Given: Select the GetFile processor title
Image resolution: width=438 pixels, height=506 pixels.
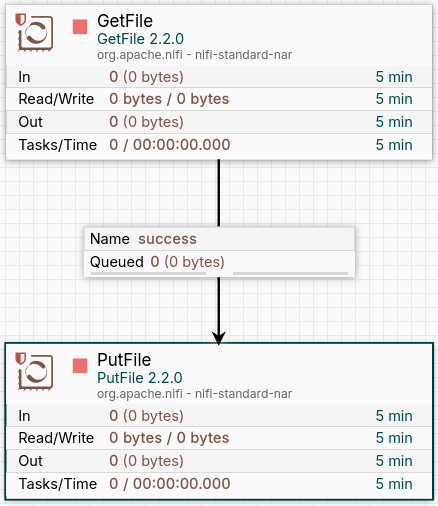Looking at the screenshot, I should [x=125, y=21].
